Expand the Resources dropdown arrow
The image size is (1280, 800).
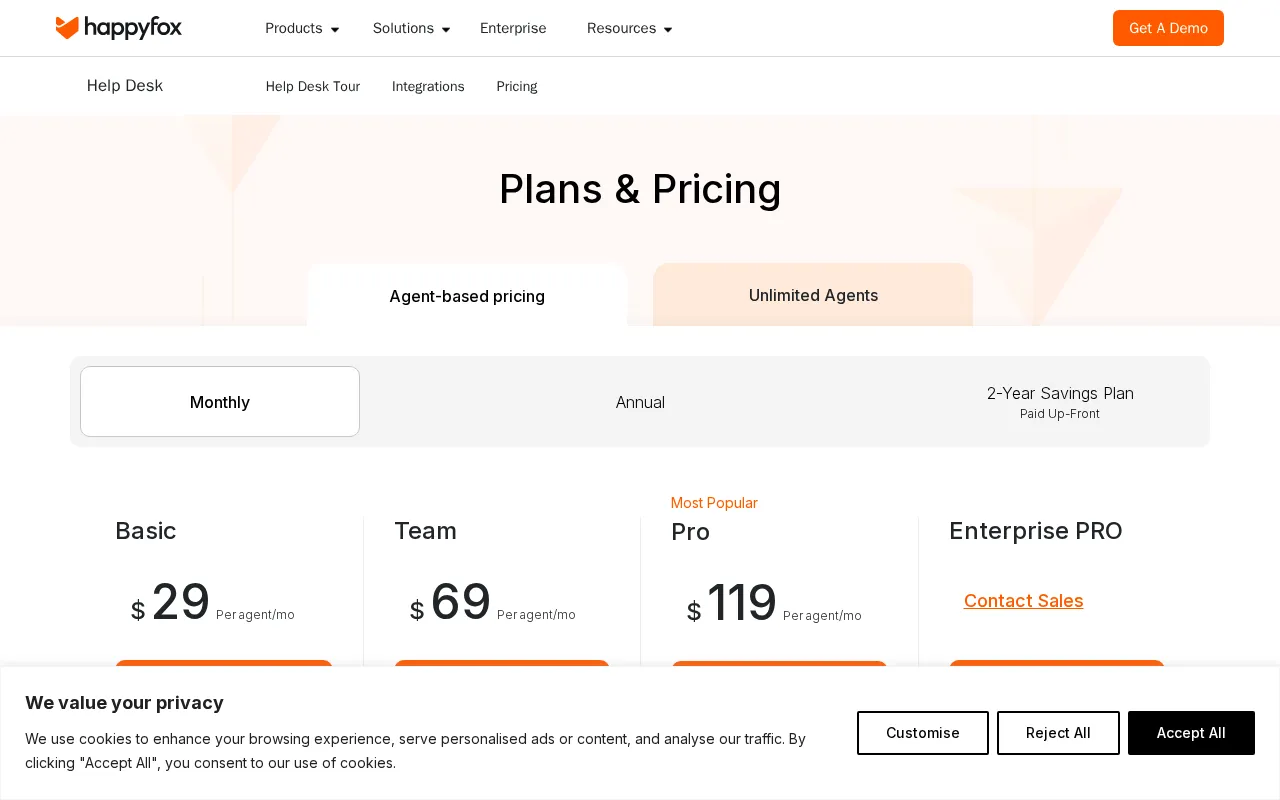tap(668, 30)
